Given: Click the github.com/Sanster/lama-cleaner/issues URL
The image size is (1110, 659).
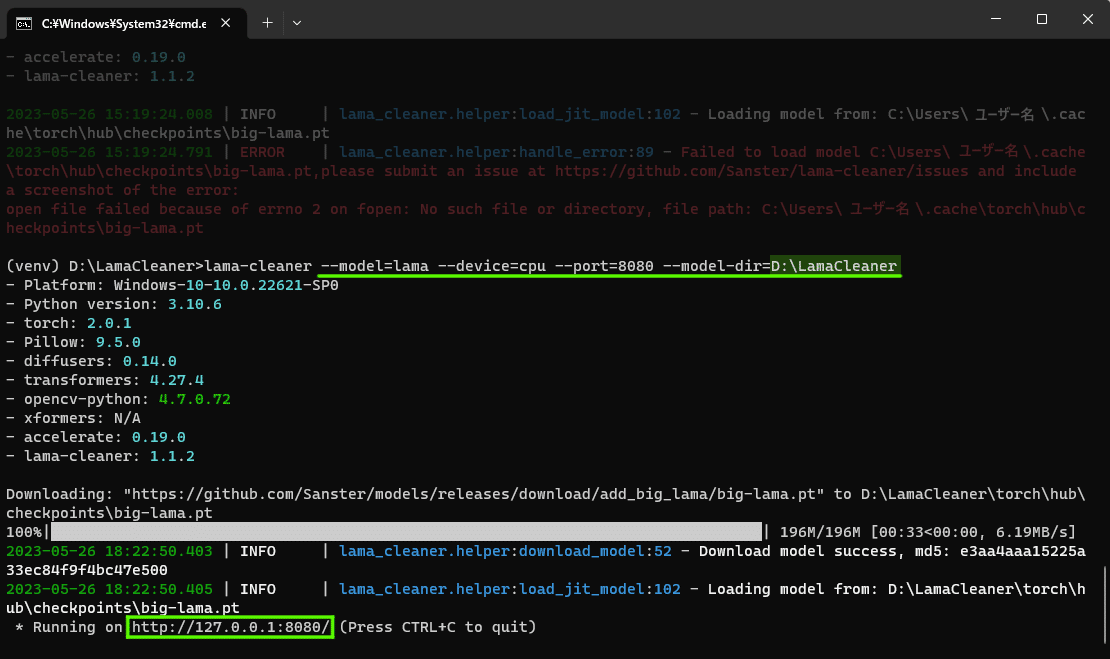Looking at the screenshot, I should point(761,171).
